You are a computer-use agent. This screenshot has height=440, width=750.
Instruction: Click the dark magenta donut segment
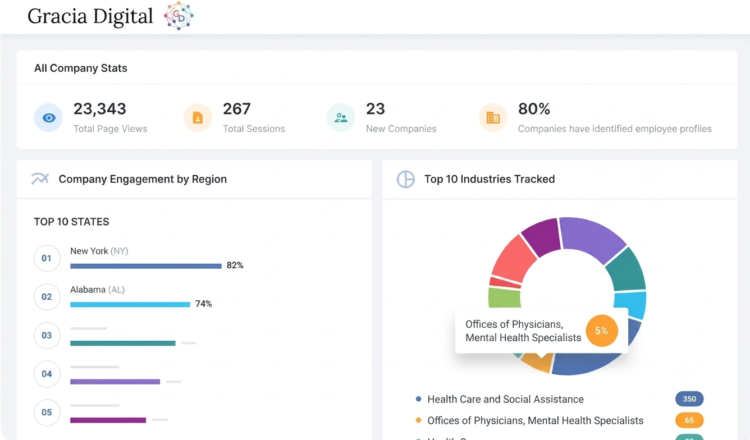pos(542,238)
